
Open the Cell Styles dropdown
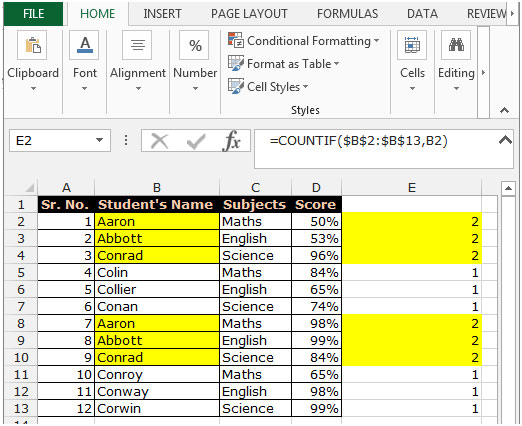(268, 87)
